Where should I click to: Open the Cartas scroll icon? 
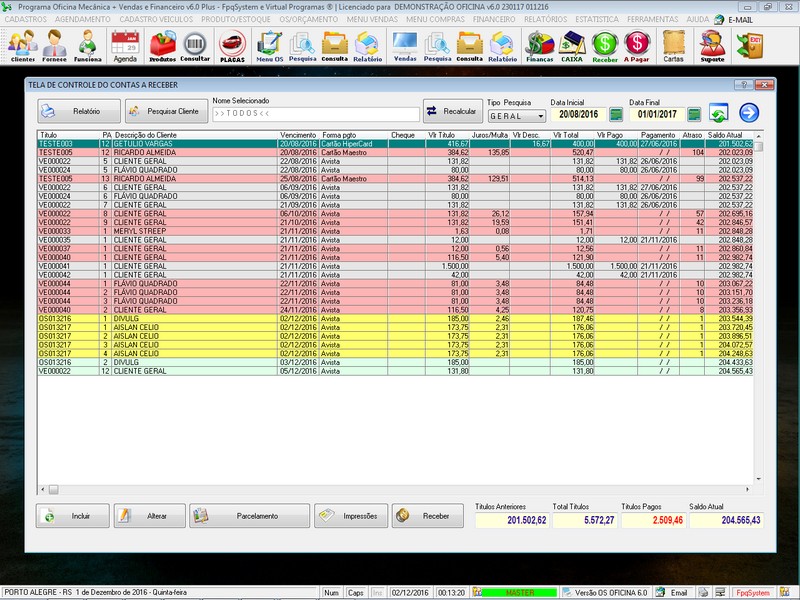click(673, 46)
